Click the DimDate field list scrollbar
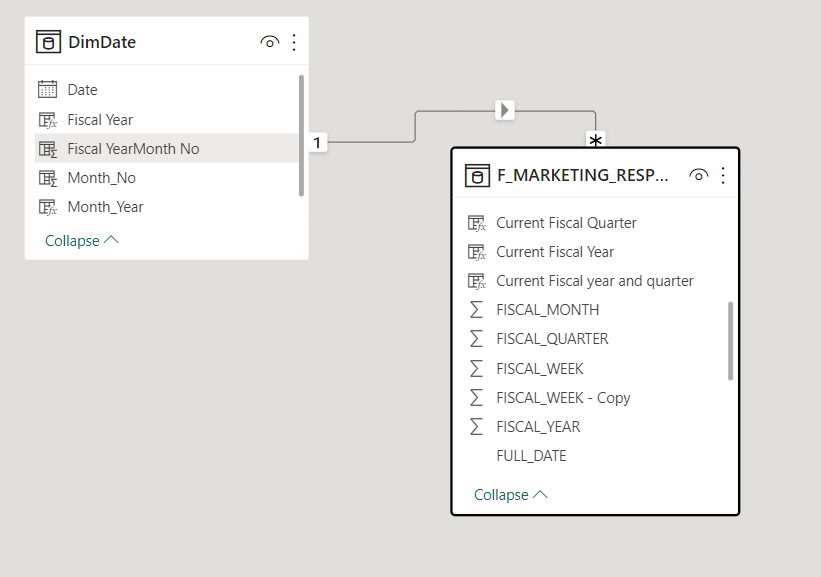The height and width of the screenshot is (577, 821). [x=301, y=136]
